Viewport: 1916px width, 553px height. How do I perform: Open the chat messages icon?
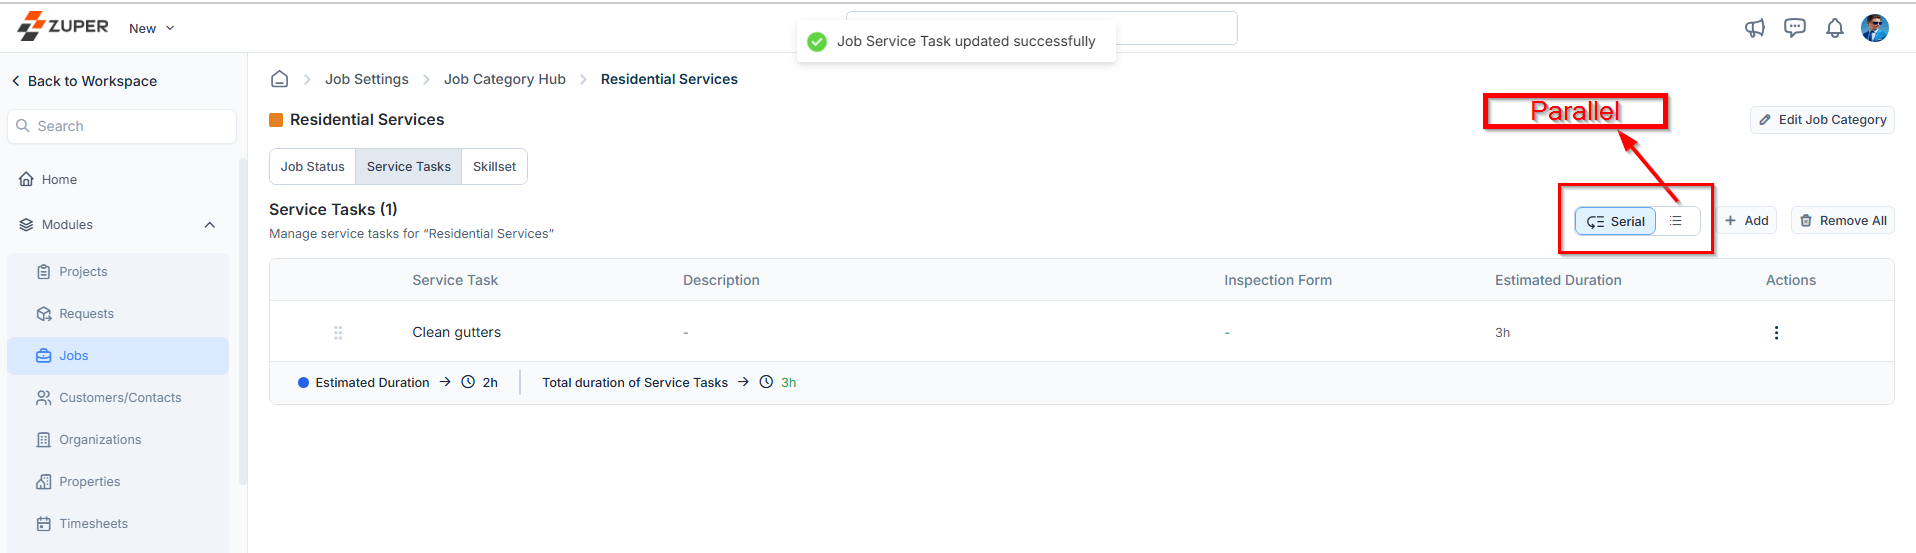pyautogui.click(x=1795, y=28)
